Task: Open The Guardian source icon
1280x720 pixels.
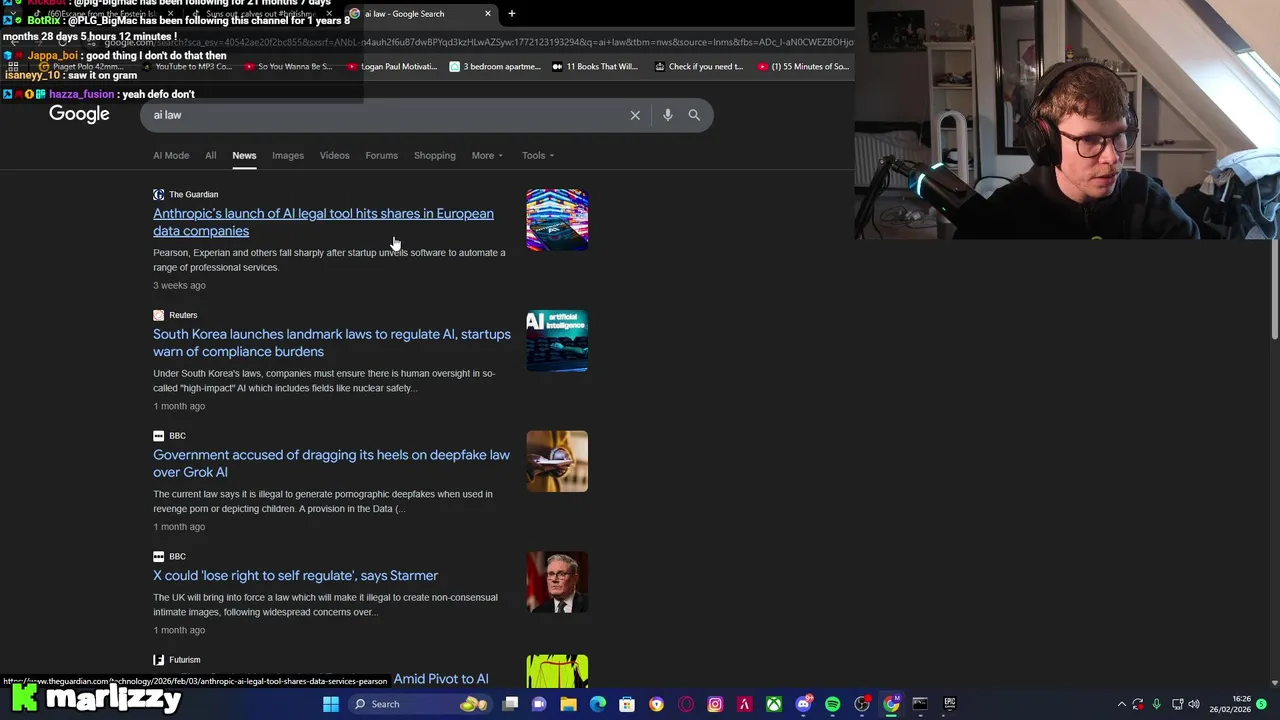Action: pos(158,194)
